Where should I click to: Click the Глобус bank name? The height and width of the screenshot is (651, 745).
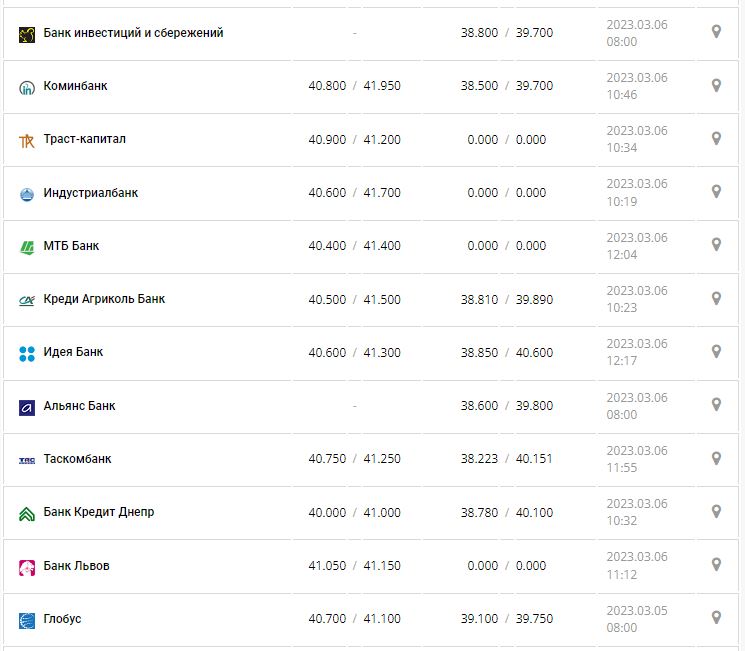(63, 619)
